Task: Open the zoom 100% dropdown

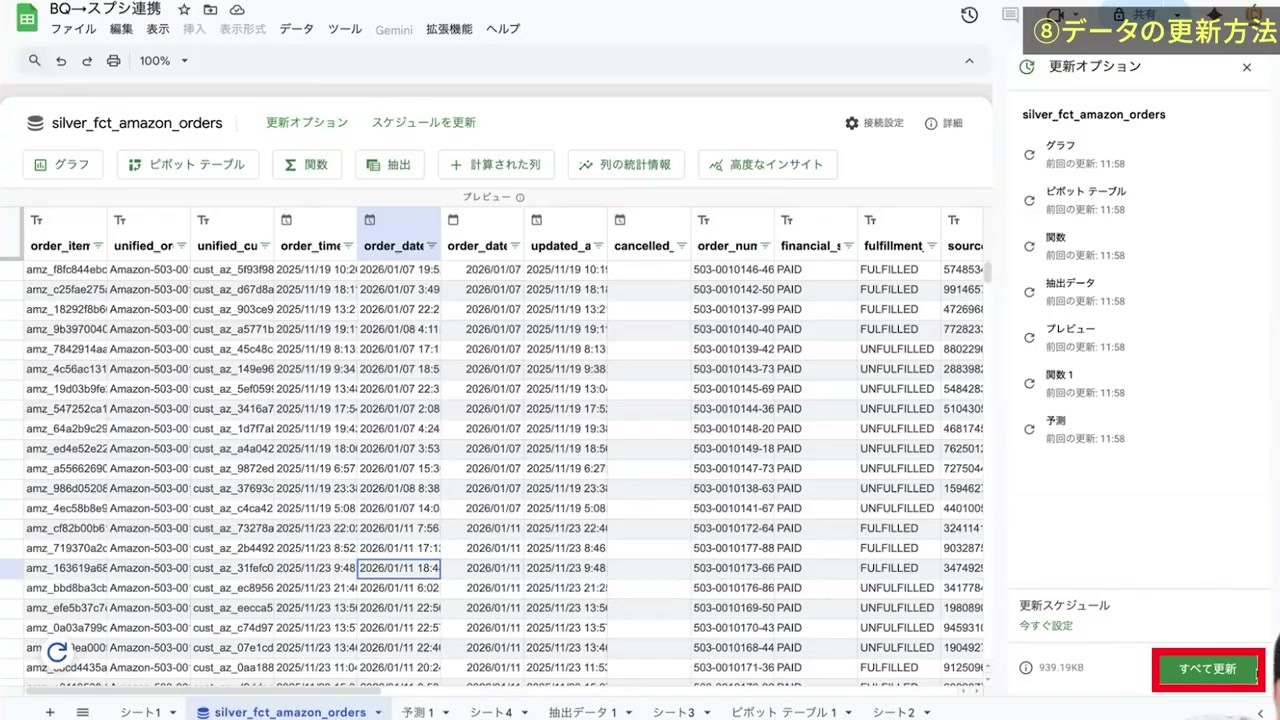Action: click(163, 61)
